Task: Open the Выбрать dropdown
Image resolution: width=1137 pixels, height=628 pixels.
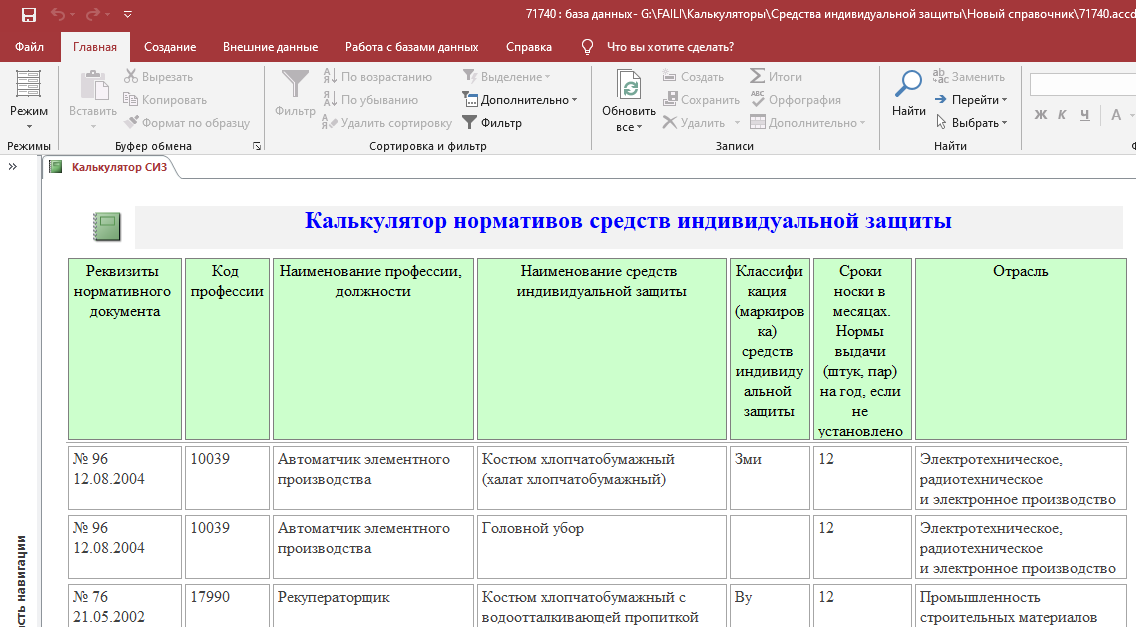Action: point(970,123)
